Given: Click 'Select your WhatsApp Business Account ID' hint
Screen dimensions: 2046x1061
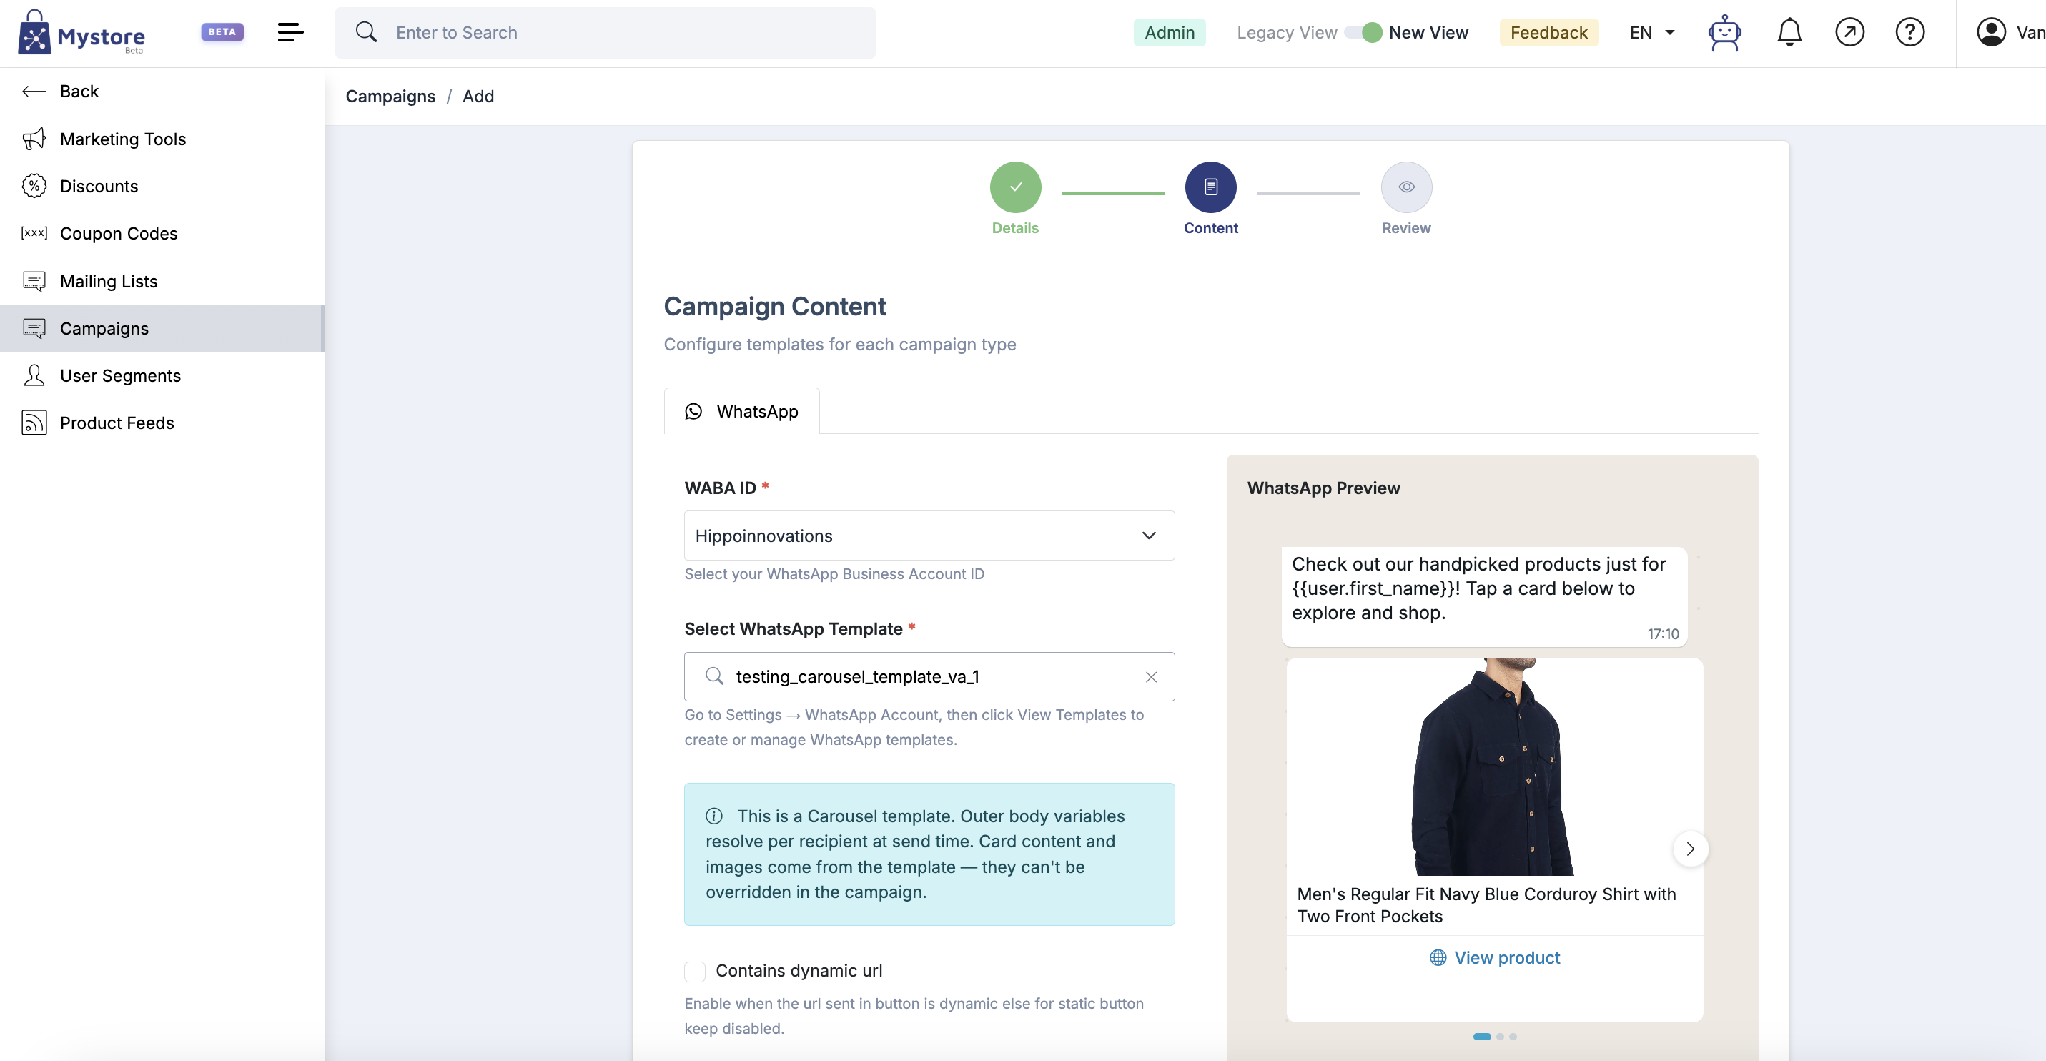Looking at the screenshot, I should click(x=834, y=574).
